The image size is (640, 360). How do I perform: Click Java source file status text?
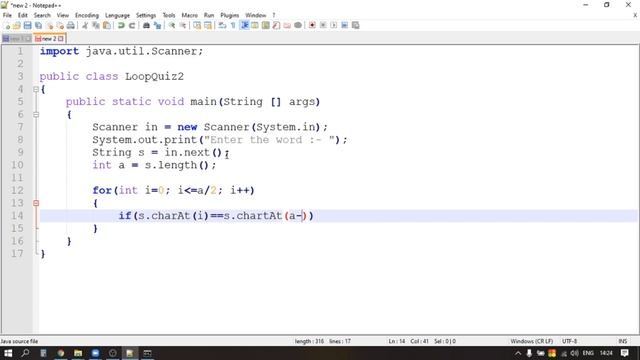pos(19,341)
